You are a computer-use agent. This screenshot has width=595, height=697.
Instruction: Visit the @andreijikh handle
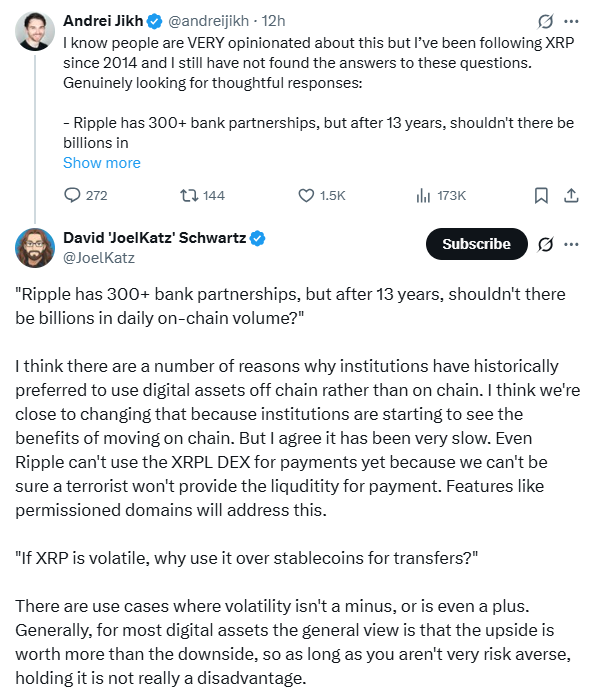pos(208,20)
